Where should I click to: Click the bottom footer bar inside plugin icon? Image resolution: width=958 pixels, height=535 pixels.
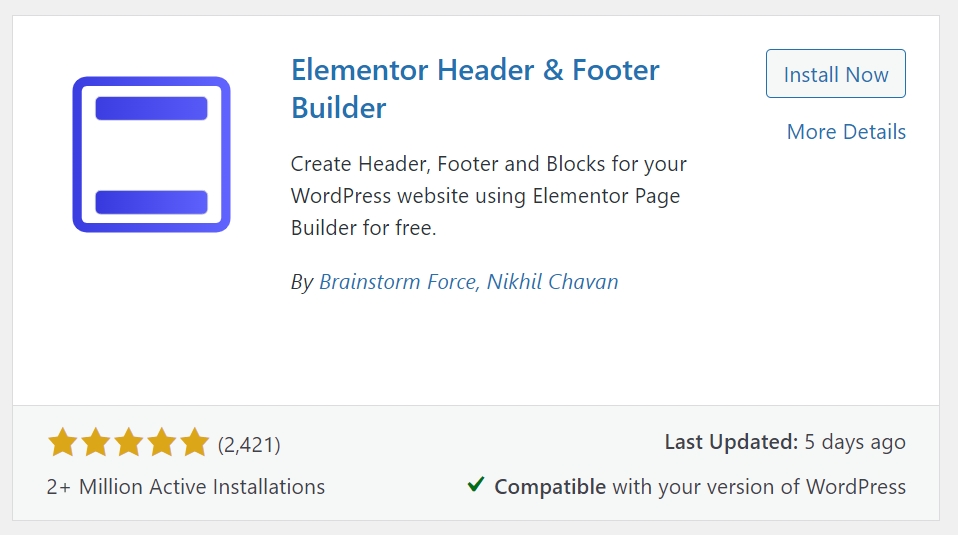pyautogui.click(x=152, y=202)
